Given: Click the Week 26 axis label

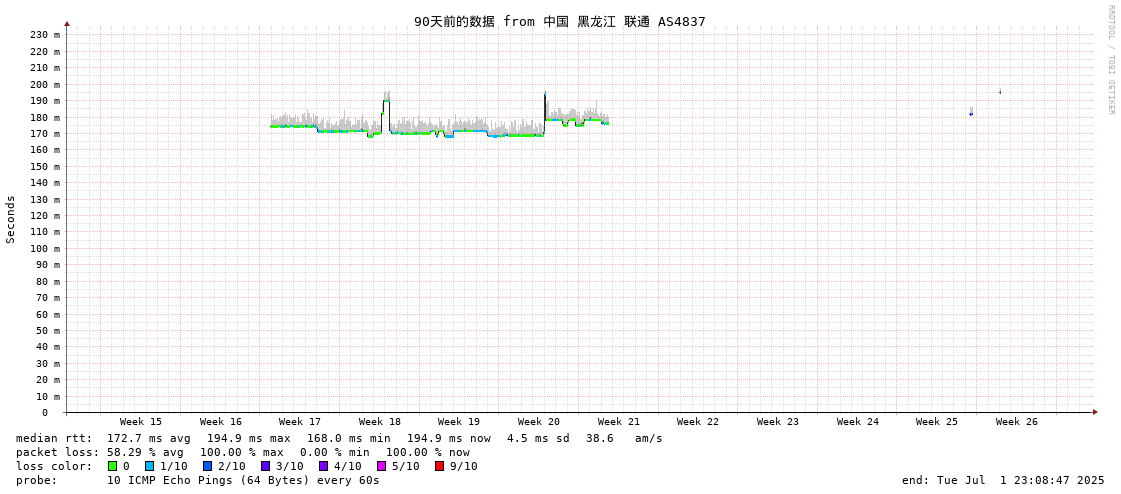Looking at the screenshot, I should [x=1017, y=422].
